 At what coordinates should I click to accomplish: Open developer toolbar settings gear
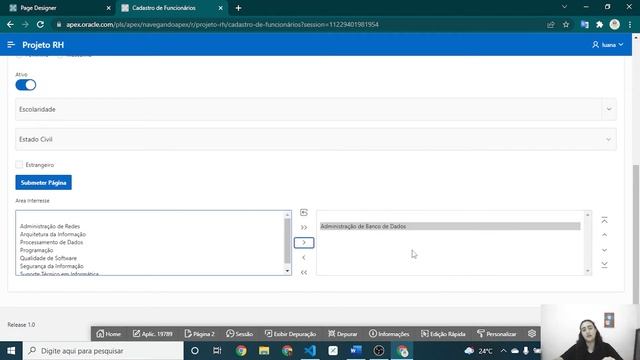coord(531,333)
